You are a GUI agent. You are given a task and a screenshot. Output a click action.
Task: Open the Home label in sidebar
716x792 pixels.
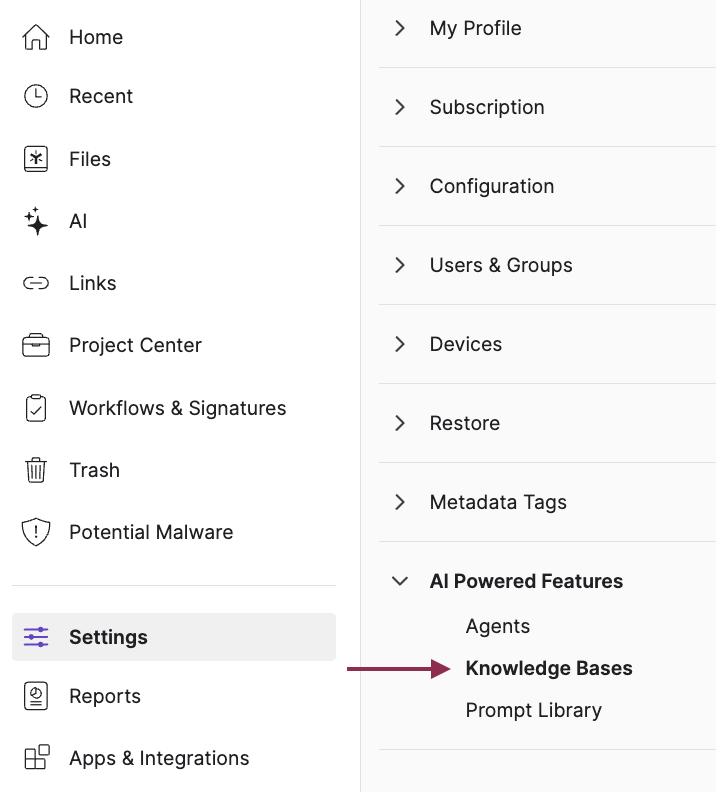96,37
